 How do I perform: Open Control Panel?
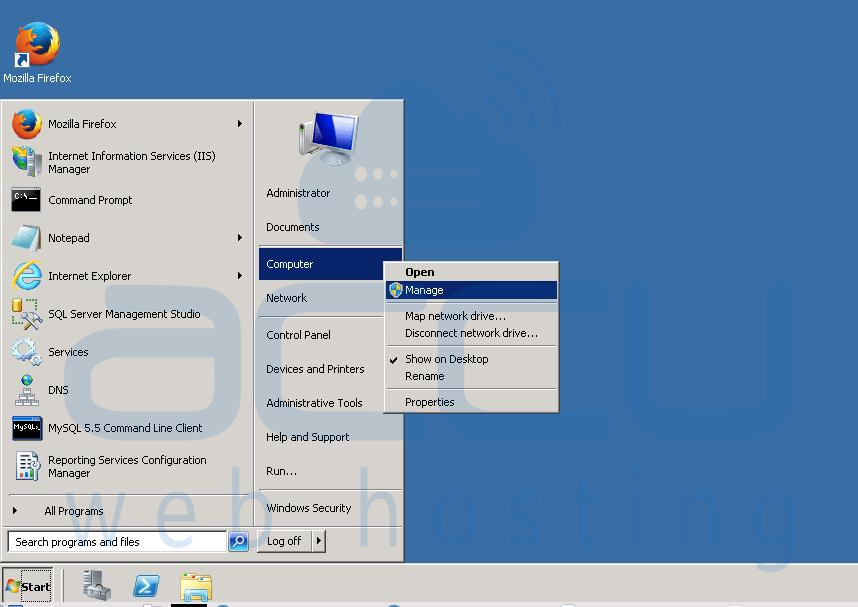[x=298, y=335]
